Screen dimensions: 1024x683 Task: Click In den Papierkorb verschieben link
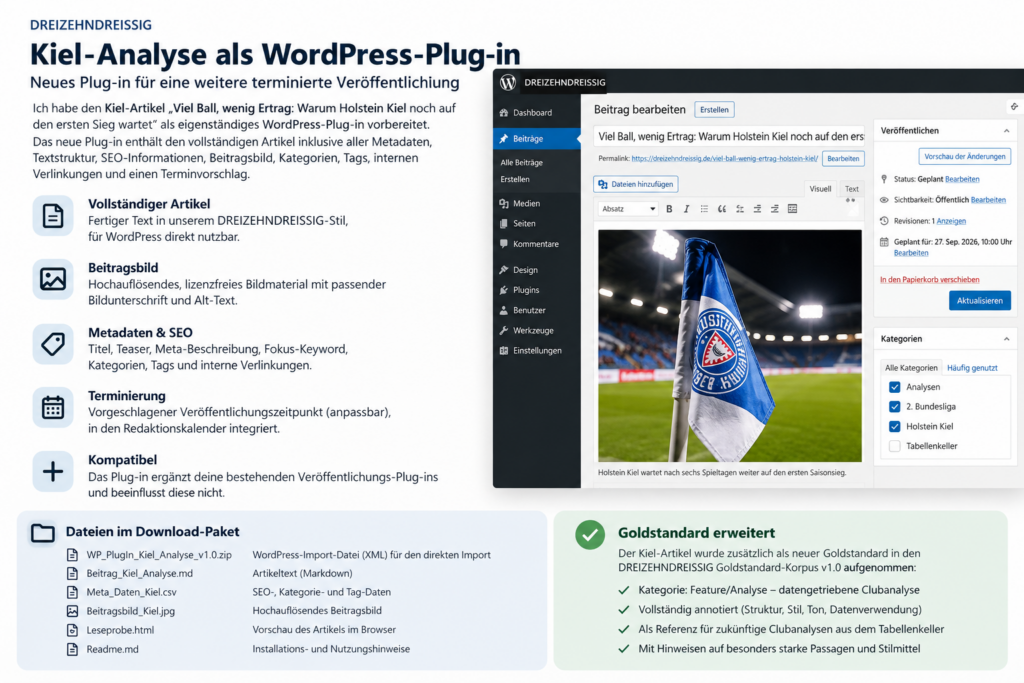(x=929, y=279)
